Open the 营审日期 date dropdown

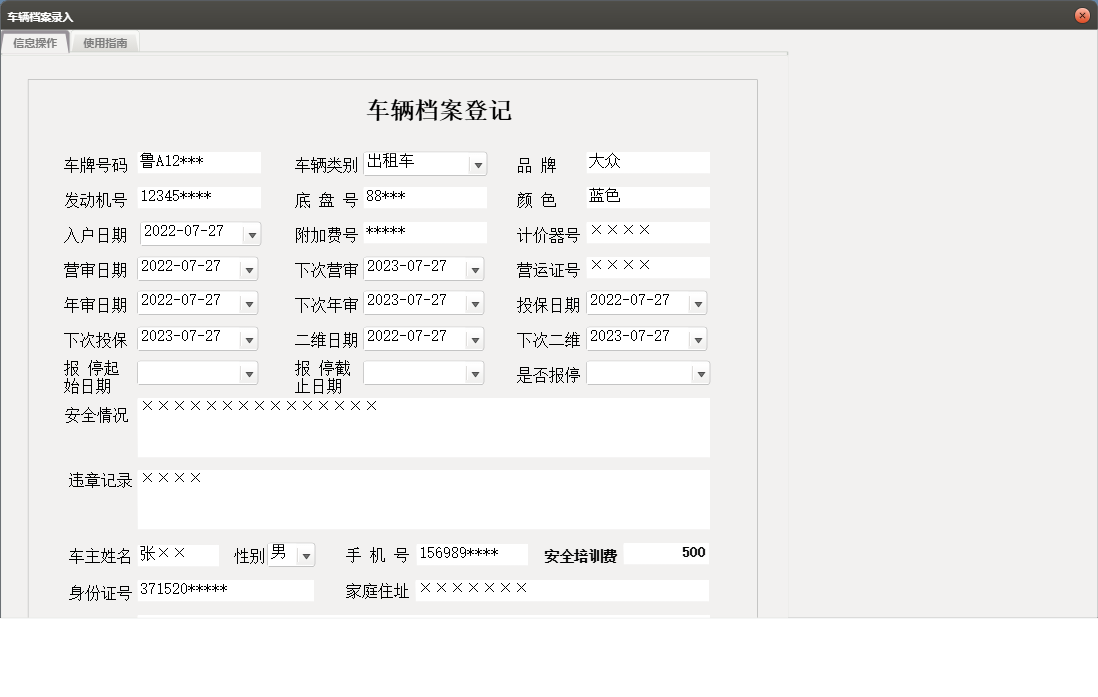[x=249, y=267]
